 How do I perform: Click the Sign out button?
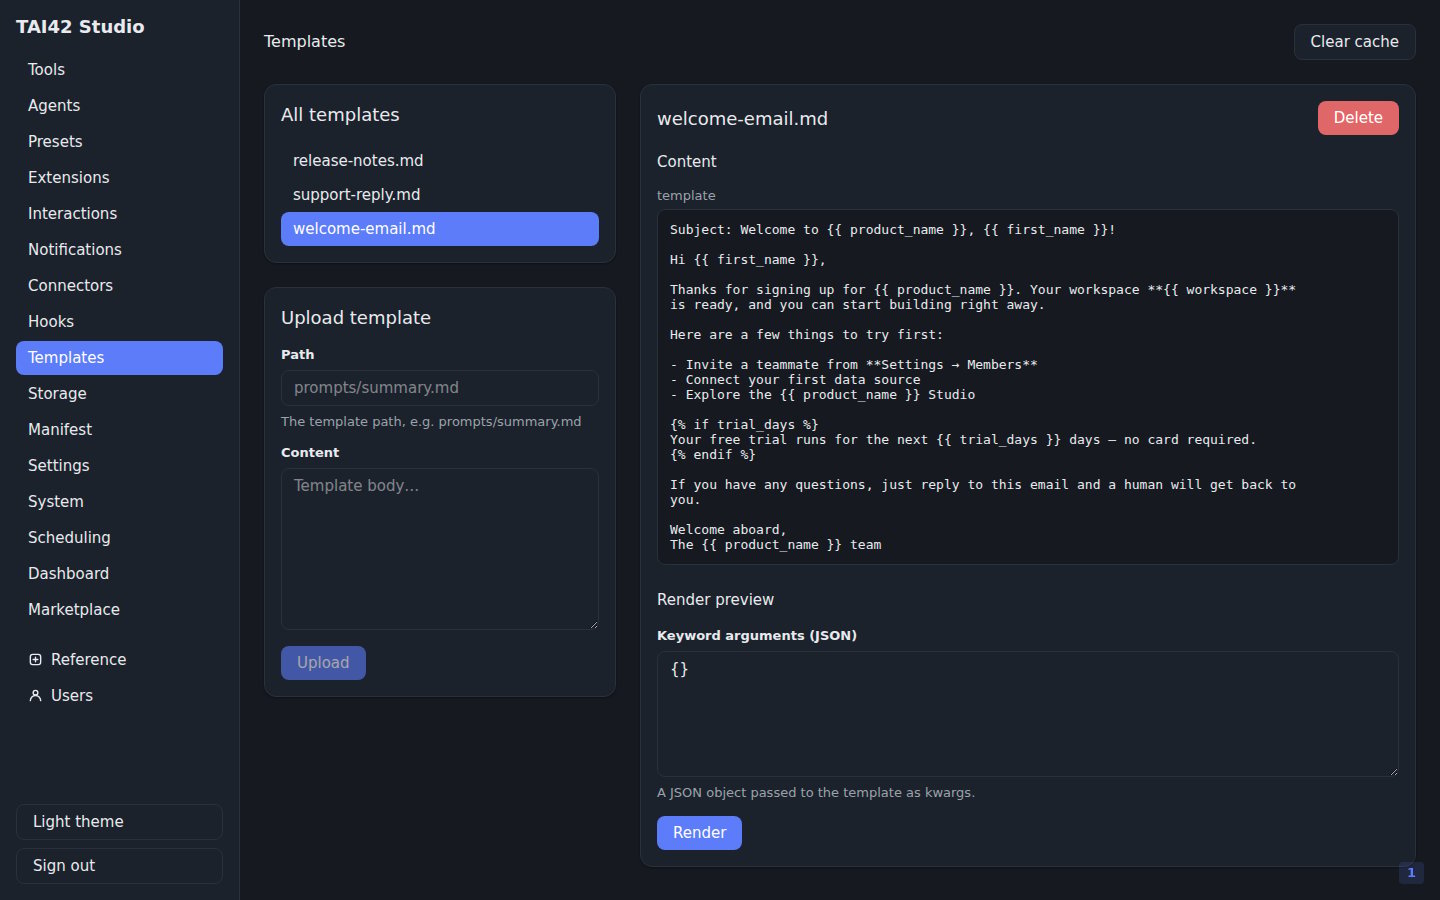click(x=119, y=866)
